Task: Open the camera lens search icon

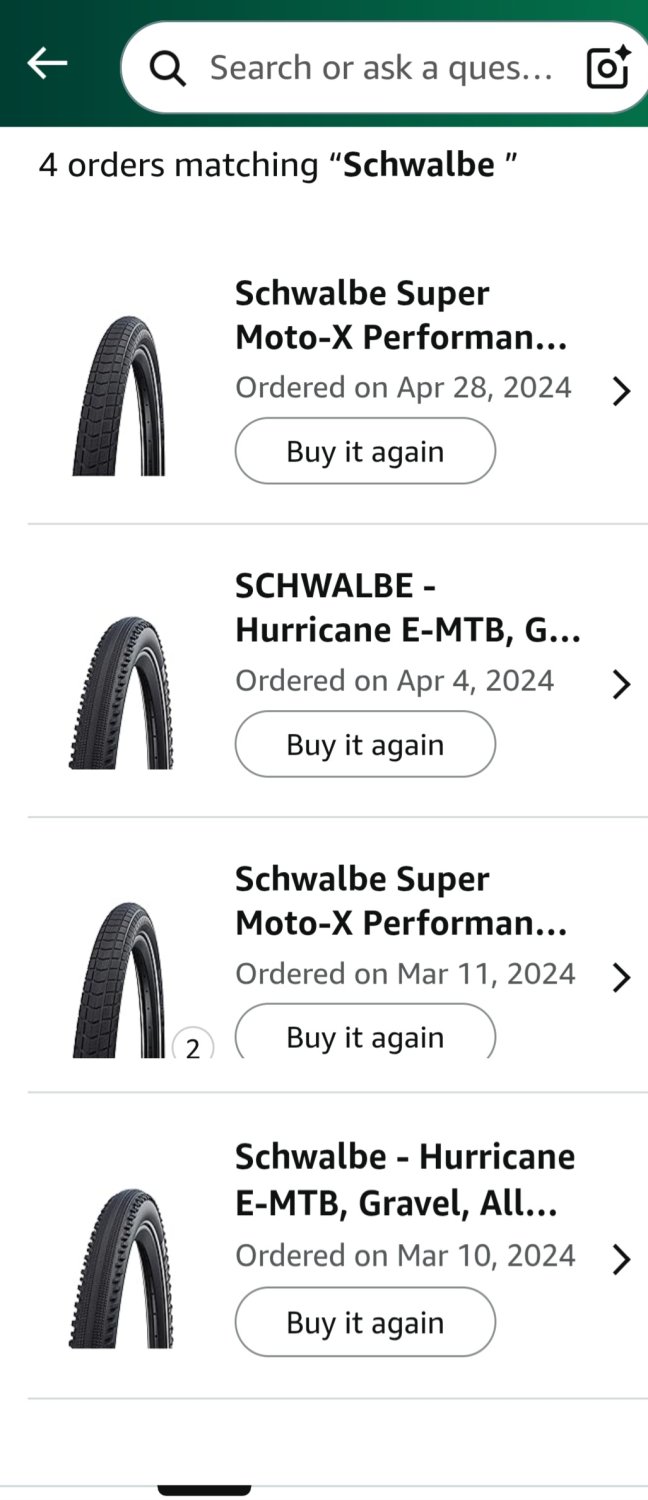Action: click(x=607, y=67)
